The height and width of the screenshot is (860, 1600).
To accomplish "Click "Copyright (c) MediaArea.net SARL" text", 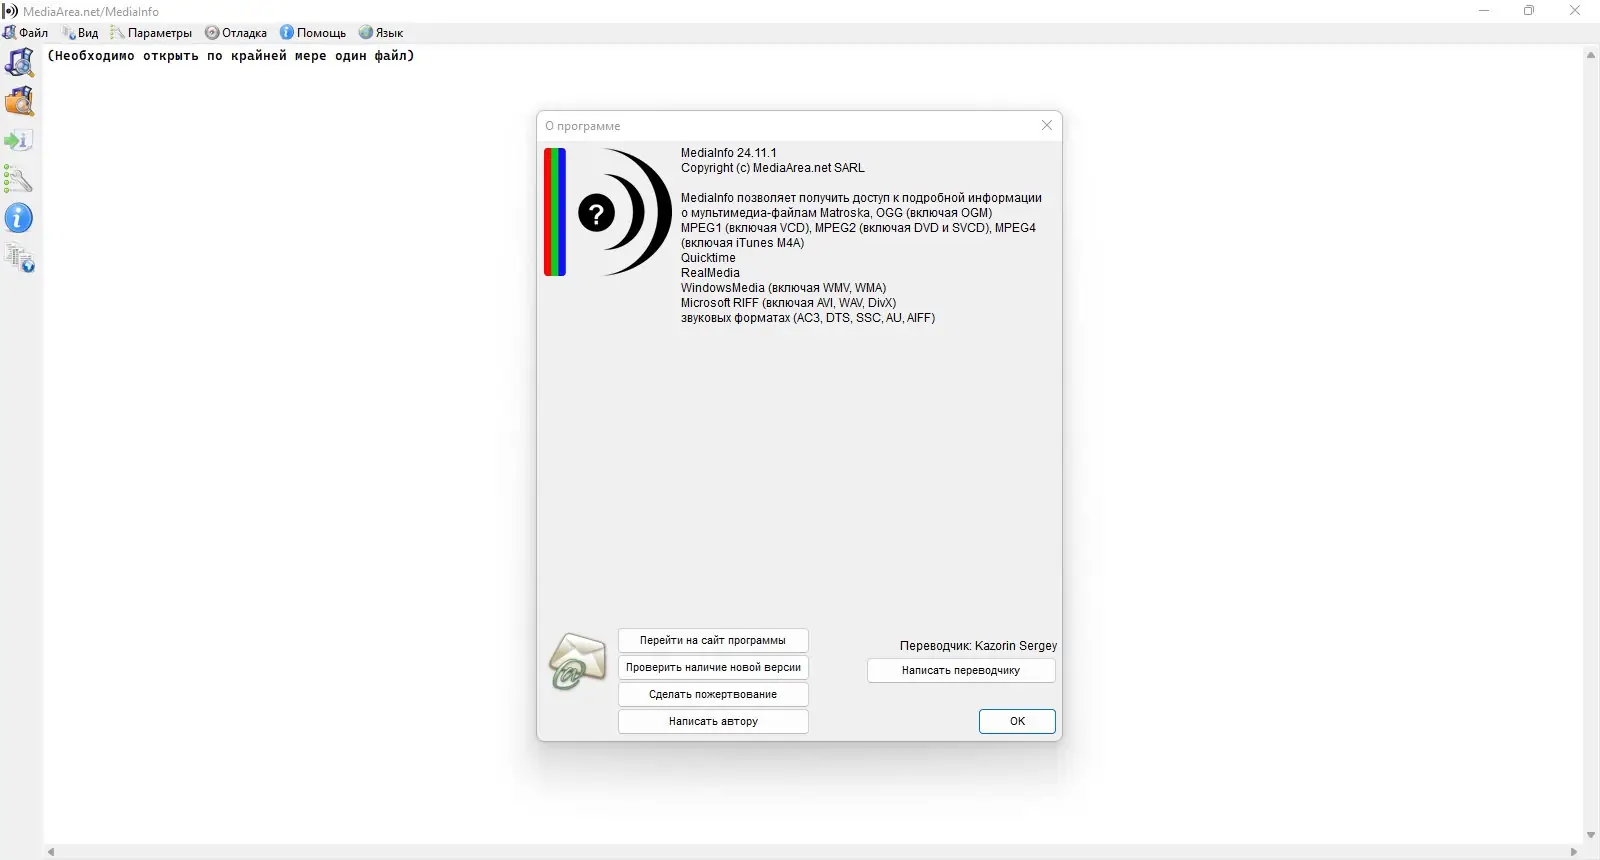I will [773, 168].
